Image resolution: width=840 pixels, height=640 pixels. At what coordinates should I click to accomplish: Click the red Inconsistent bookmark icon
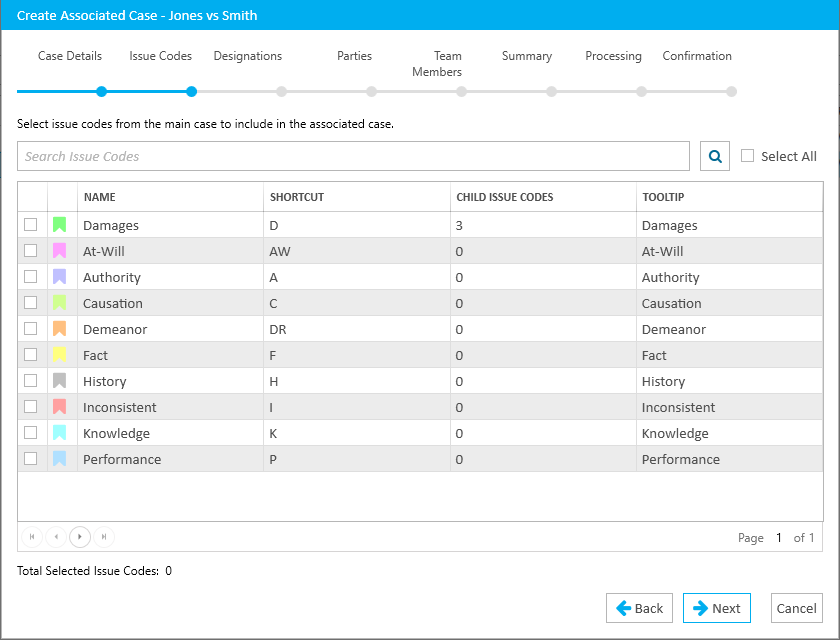coord(60,407)
